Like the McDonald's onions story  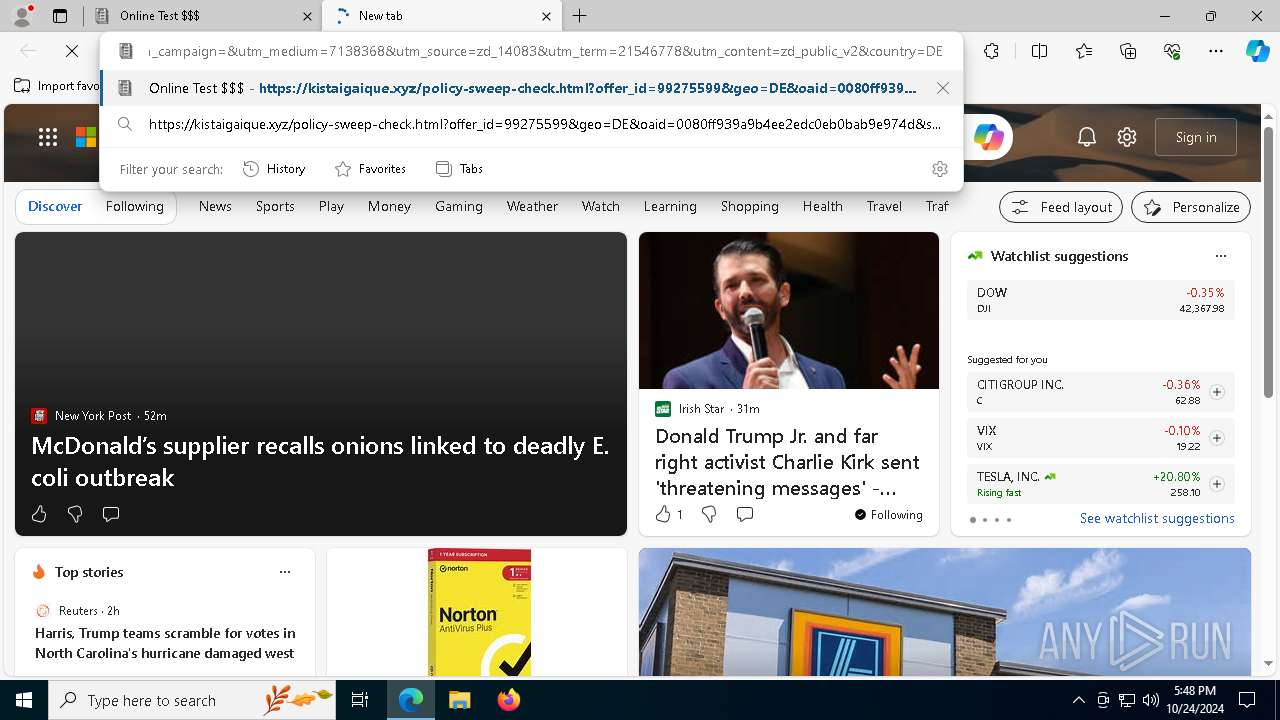pyautogui.click(x=39, y=514)
